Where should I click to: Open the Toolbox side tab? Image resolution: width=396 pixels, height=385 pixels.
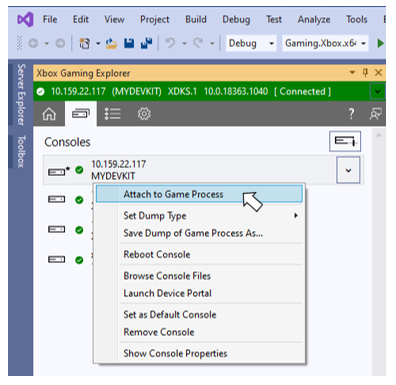click(x=21, y=151)
